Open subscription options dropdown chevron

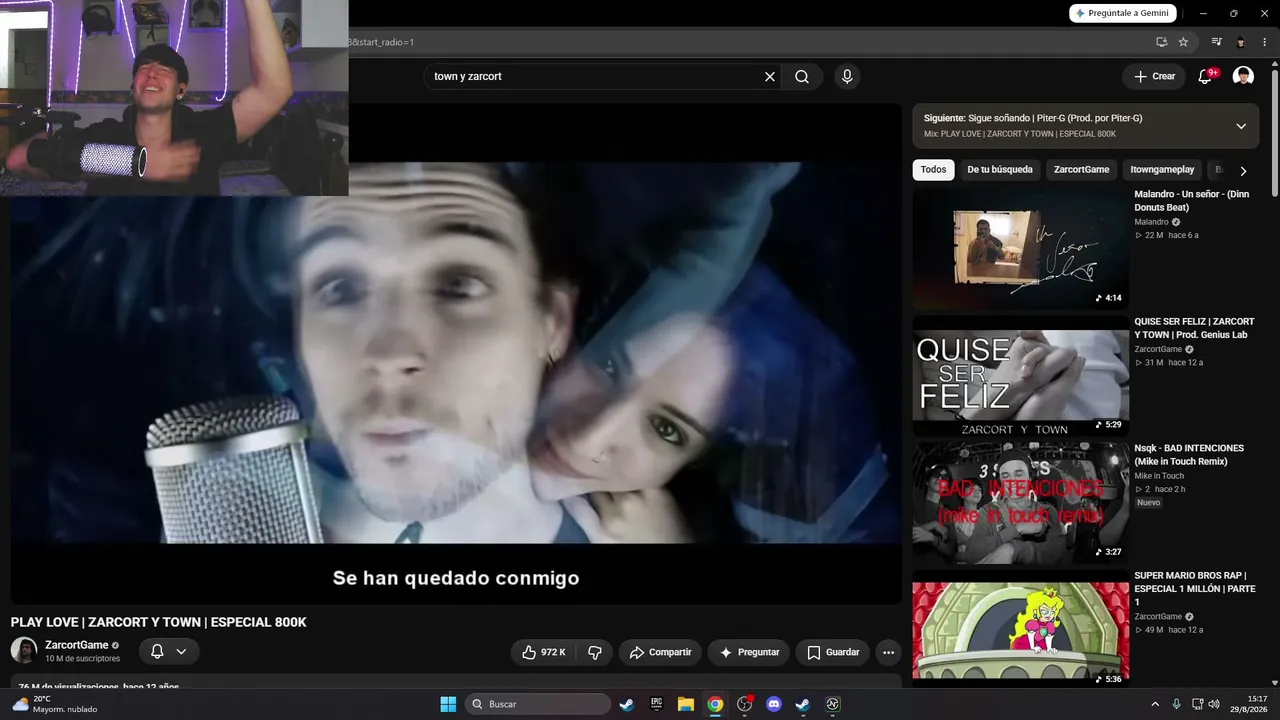pos(181,652)
